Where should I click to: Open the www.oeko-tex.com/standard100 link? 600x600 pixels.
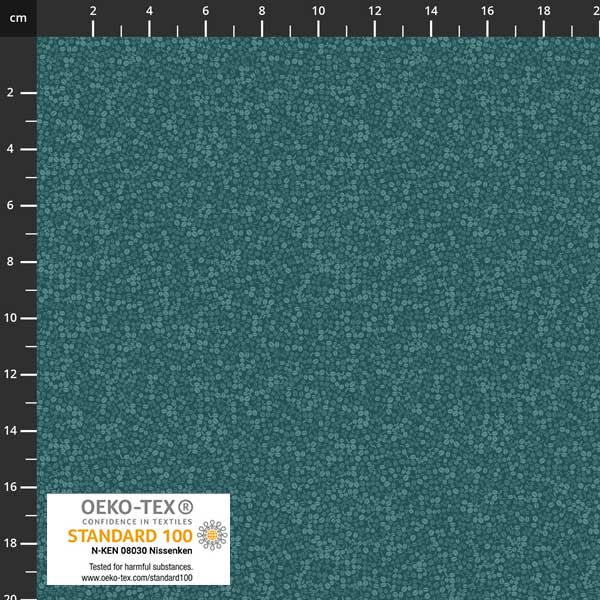(x=138, y=577)
